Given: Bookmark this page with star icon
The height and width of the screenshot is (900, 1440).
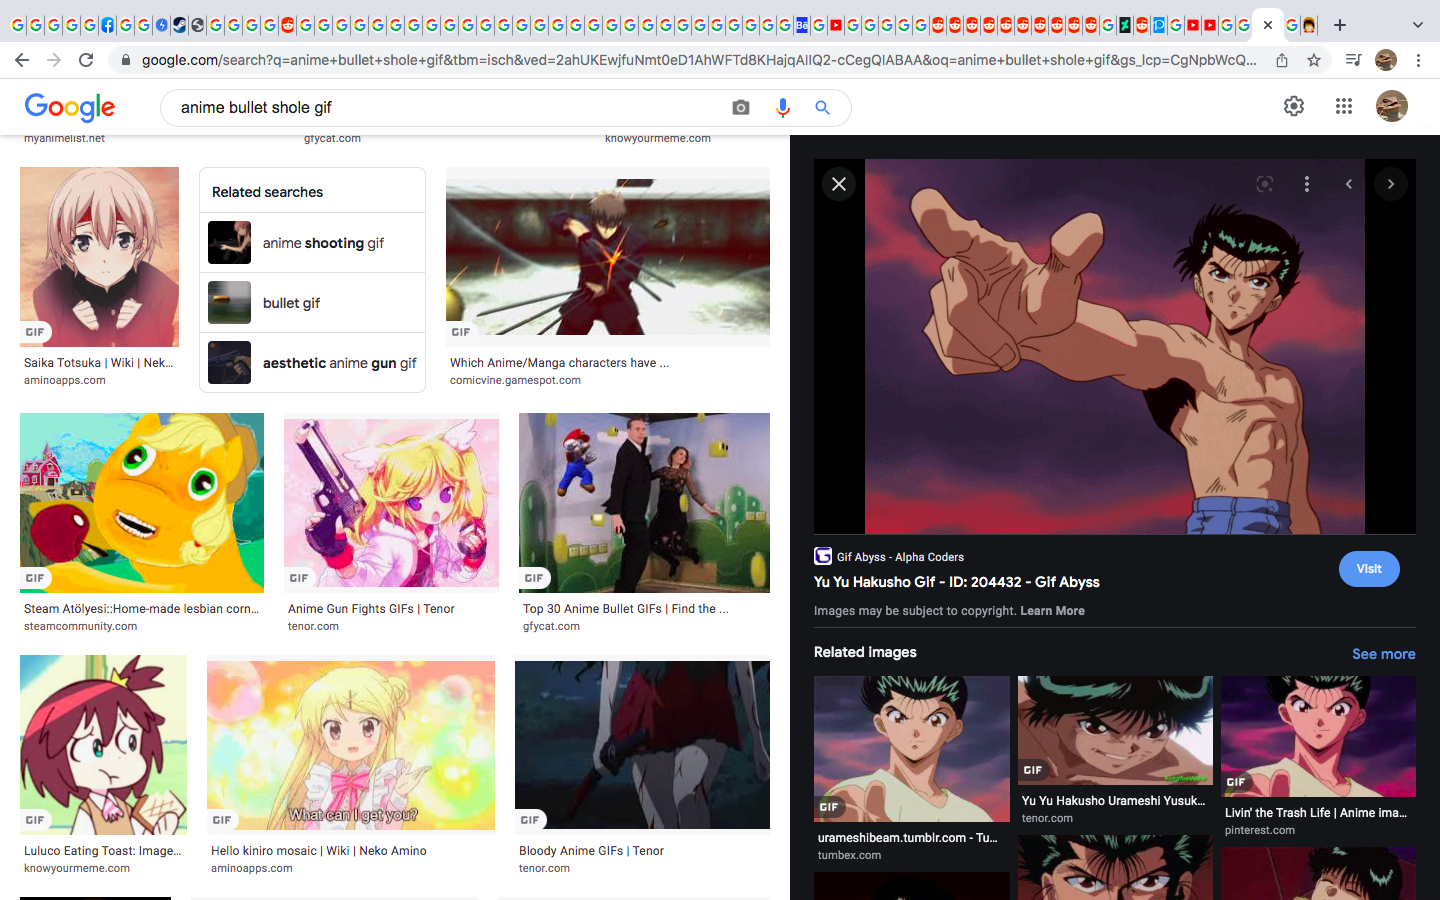Looking at the screenshot, I should (x=1314, y=60).
